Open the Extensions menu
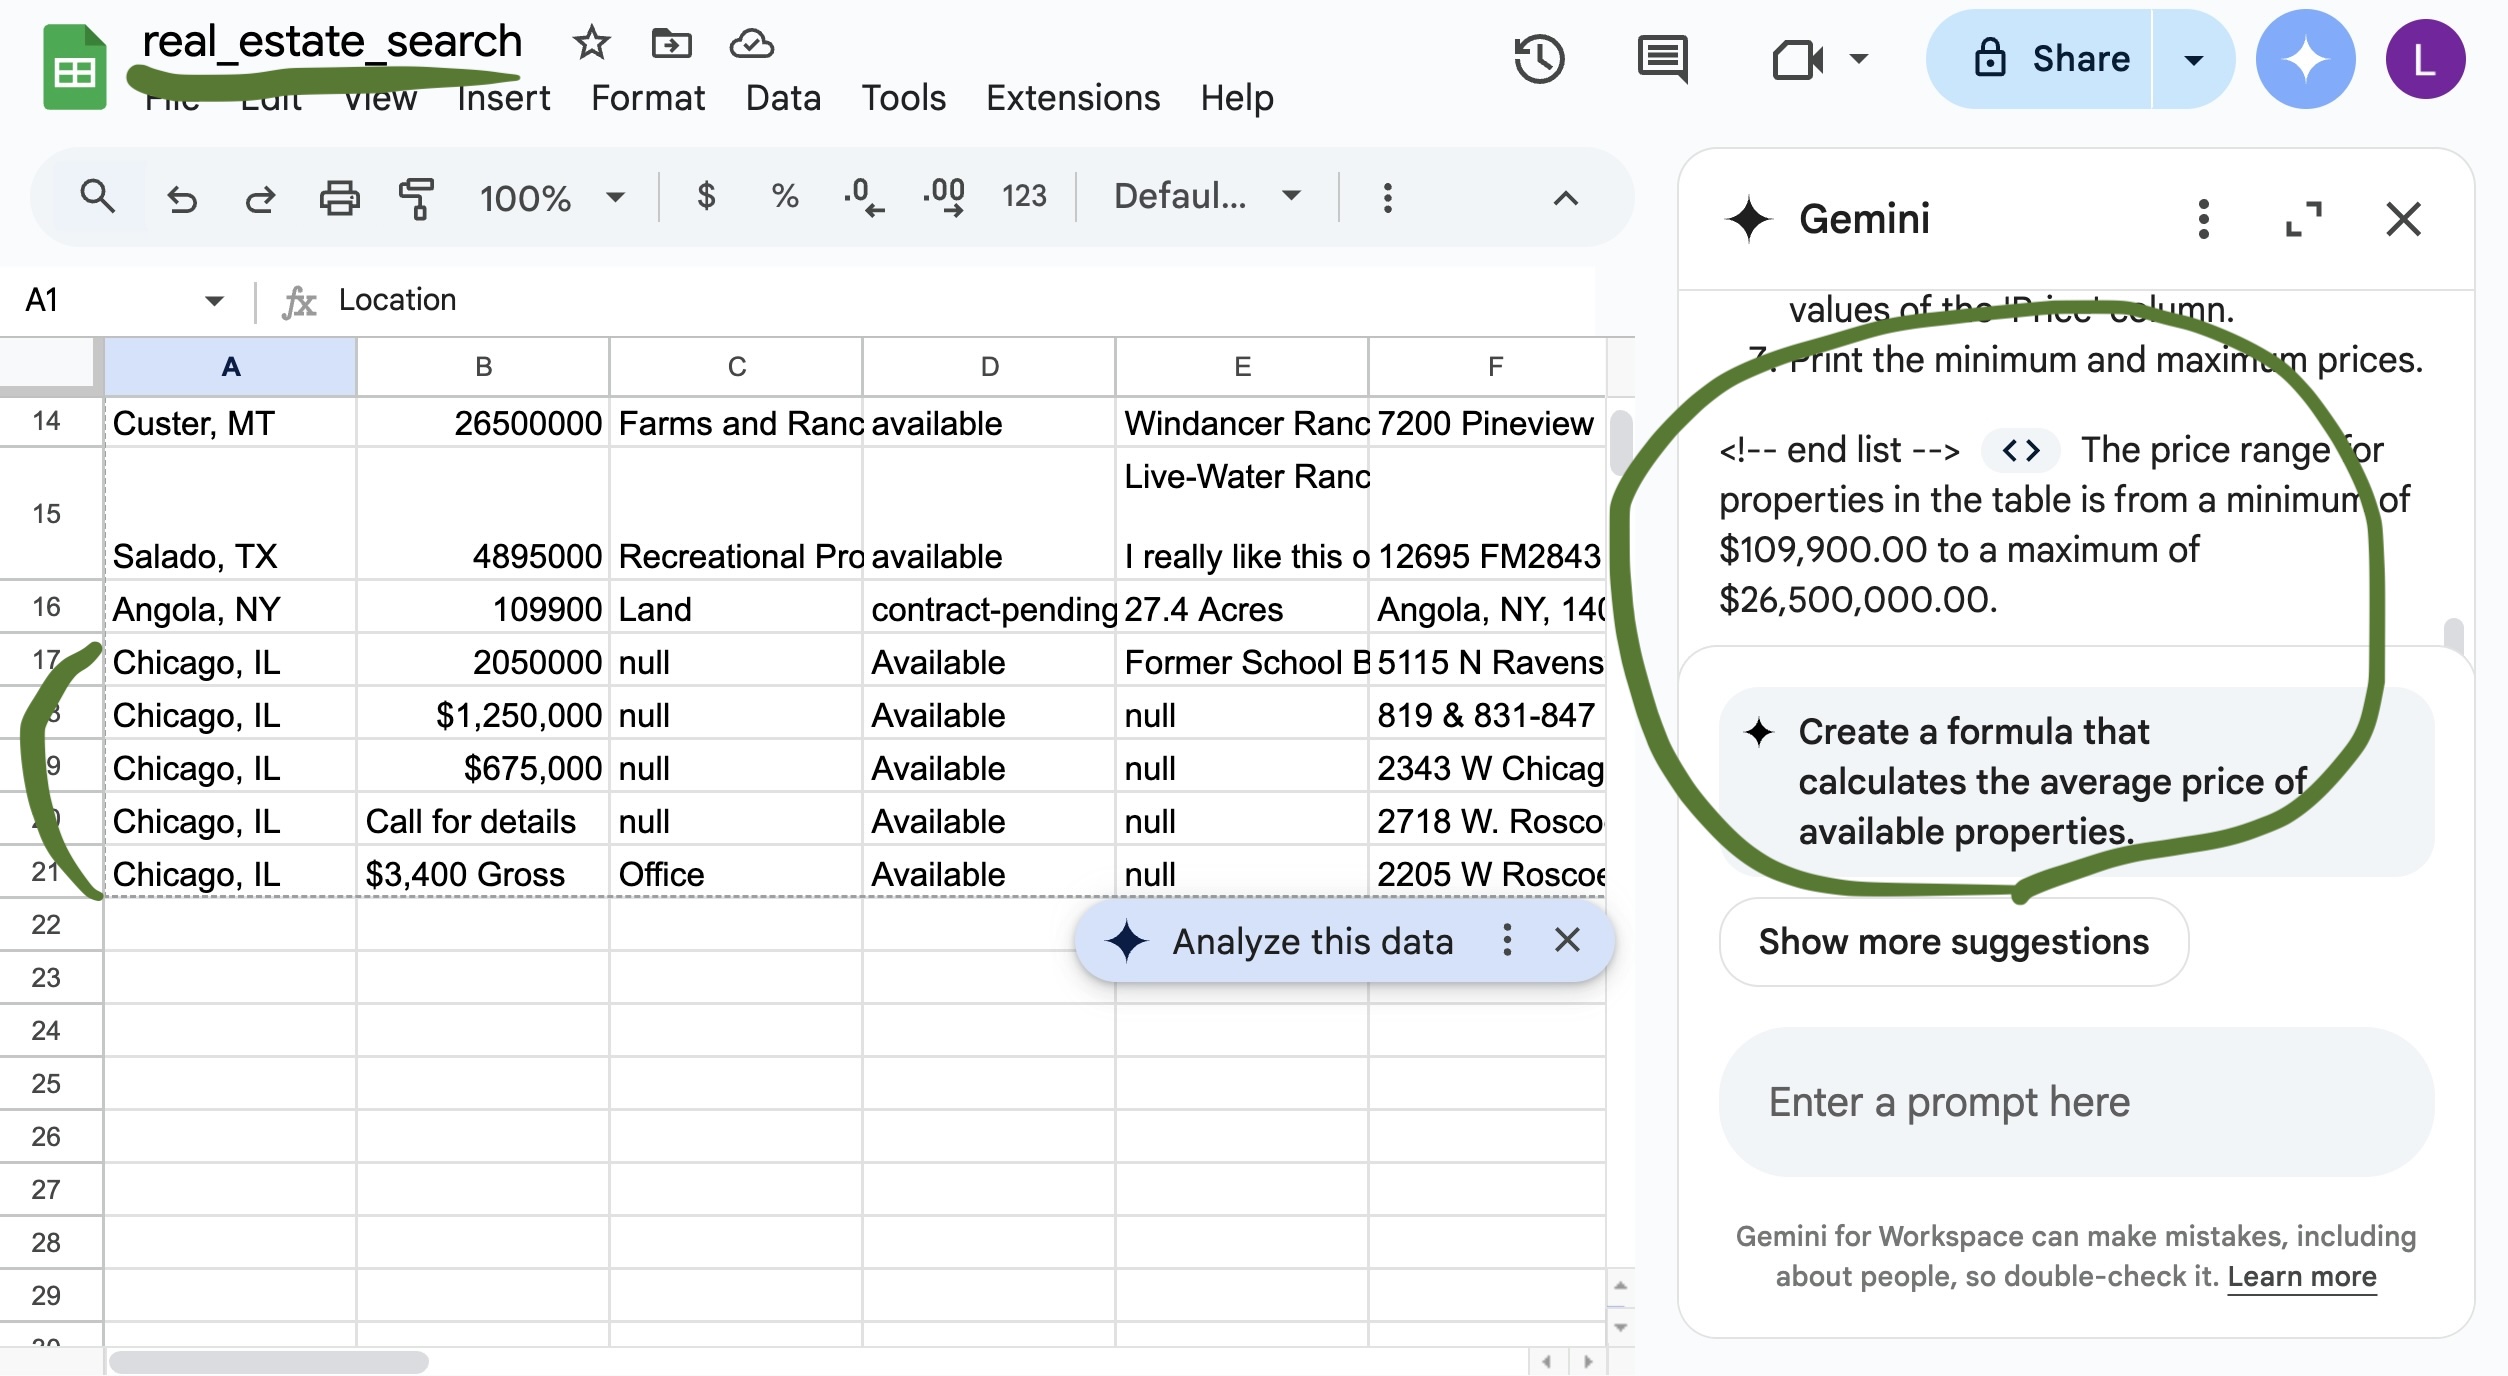This screenshot has height=1376, width=2508. (x=1073, y=98)
